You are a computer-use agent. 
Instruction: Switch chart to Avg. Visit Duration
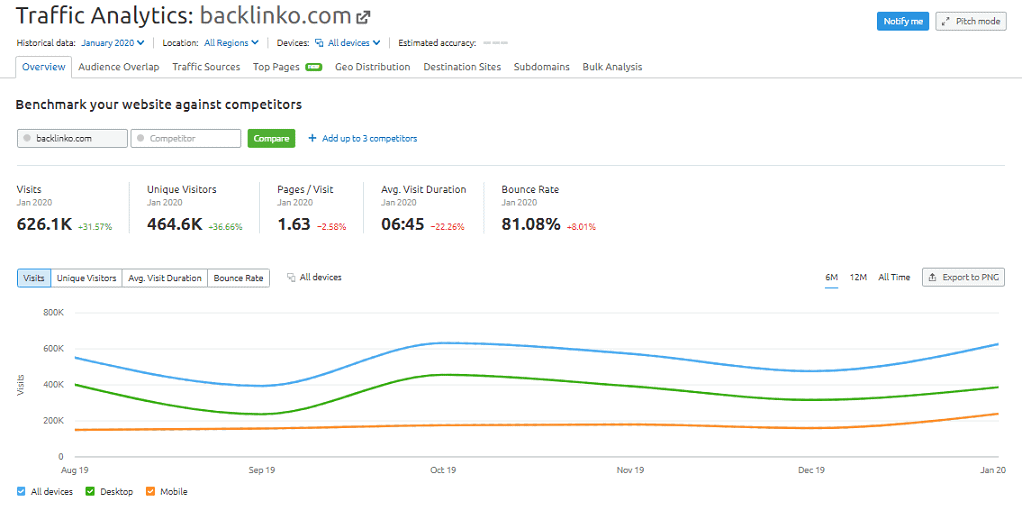coord(165,278)
